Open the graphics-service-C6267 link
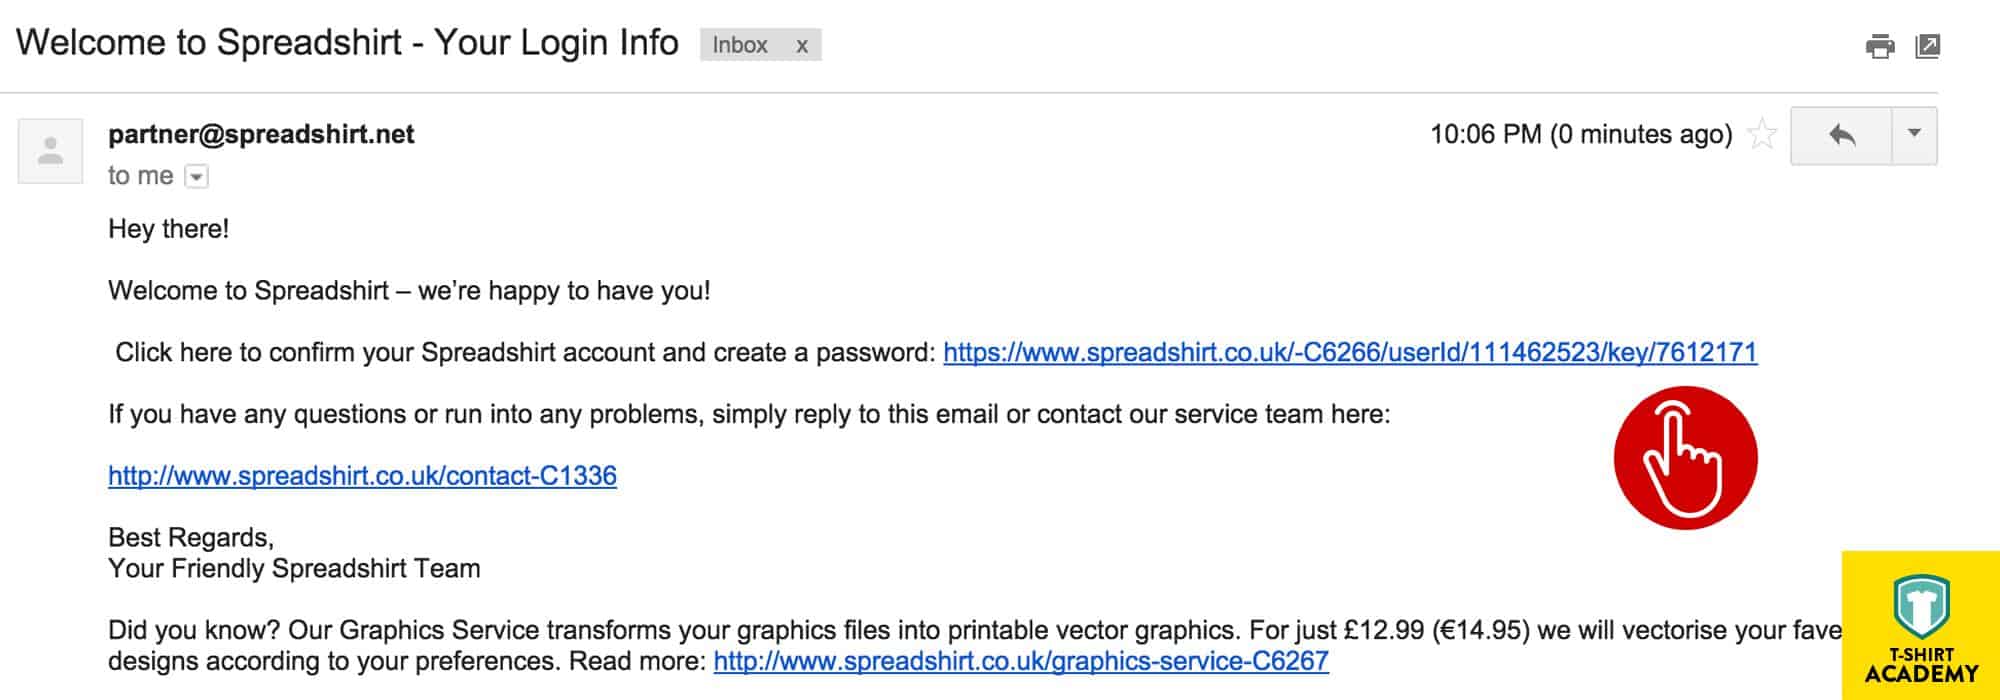This screenshot has height=700, width=2000. pos(1021,661)
